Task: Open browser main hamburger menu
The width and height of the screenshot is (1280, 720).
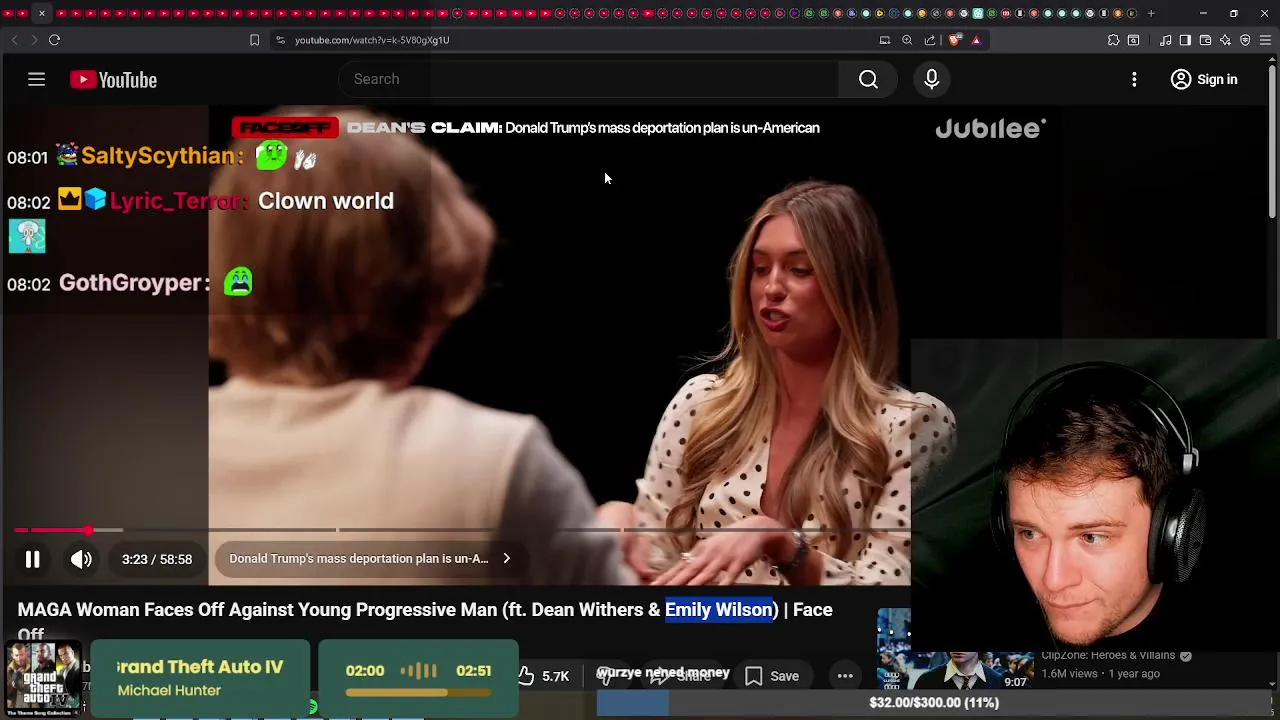Action: (x=1265, y=40)
